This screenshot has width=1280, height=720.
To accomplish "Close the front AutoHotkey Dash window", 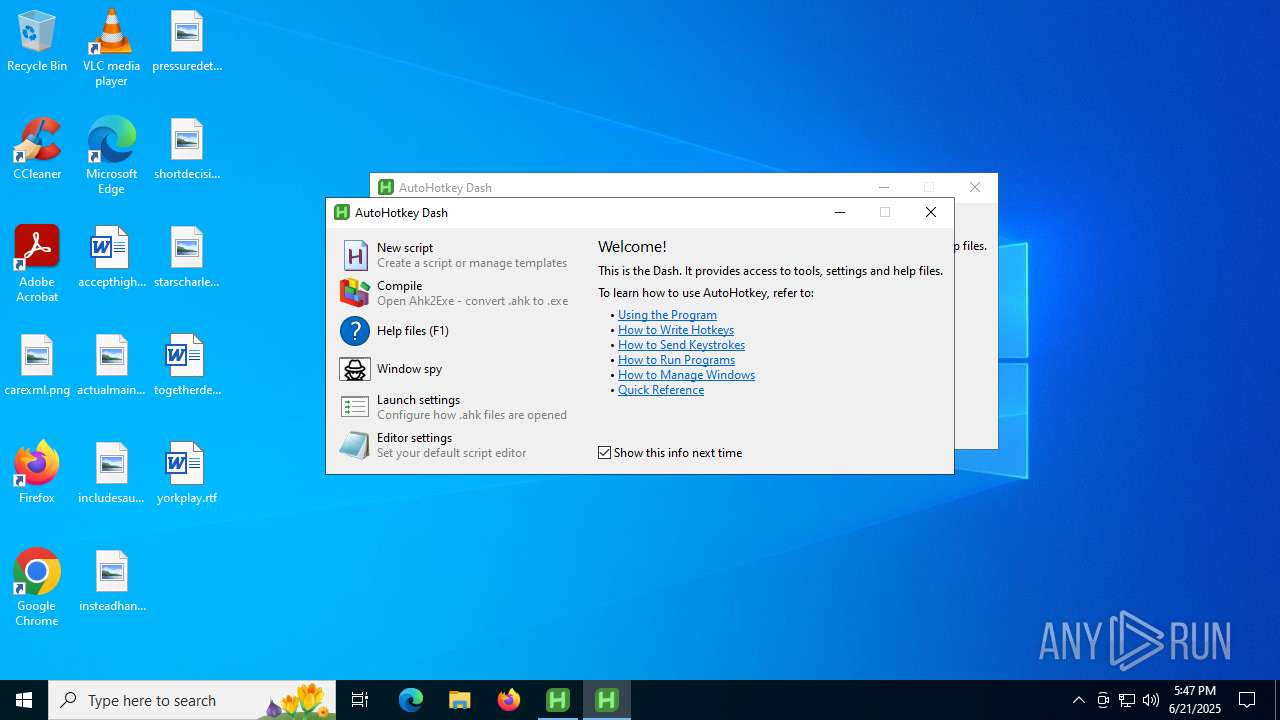I will click(x=931, y=212).
